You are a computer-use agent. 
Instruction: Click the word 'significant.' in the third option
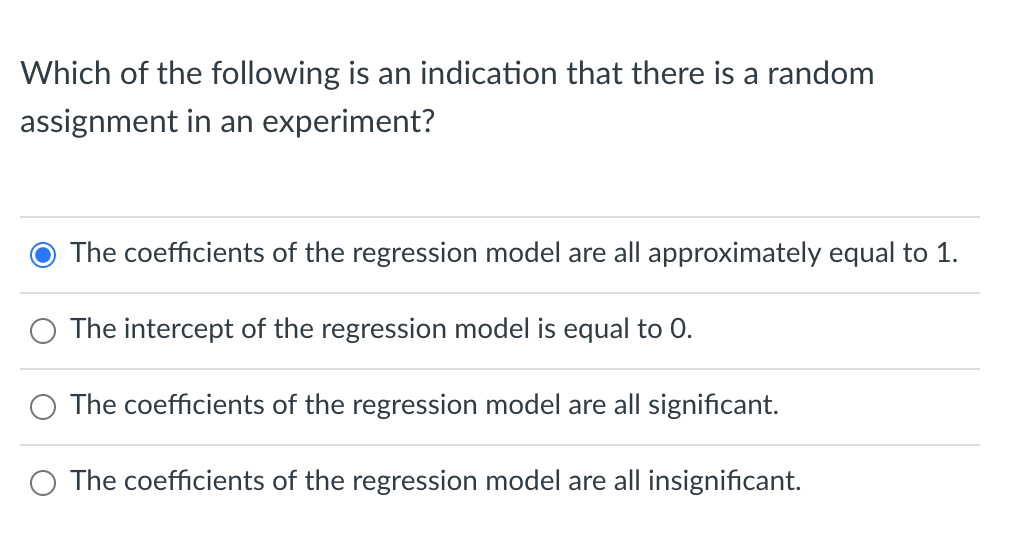(x=713, y=405)
